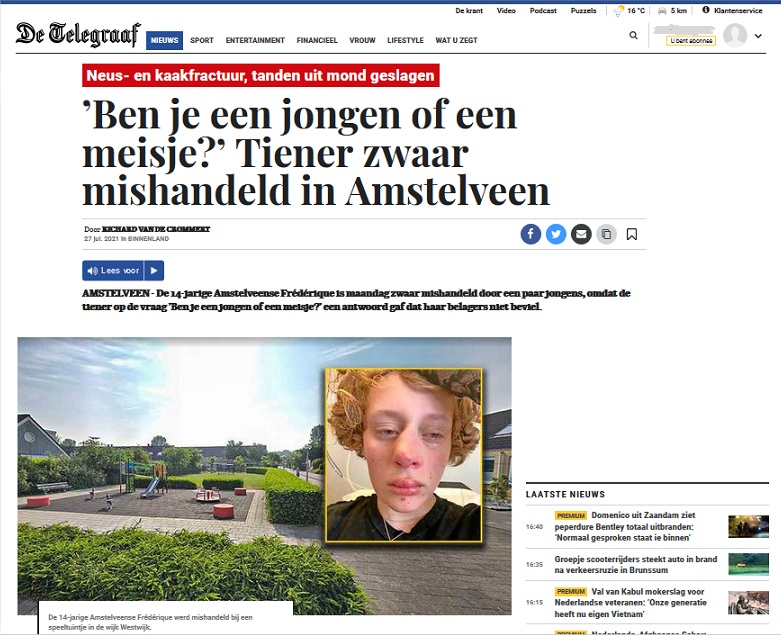This screenshot has width=781, height=636.
Task: Click De Telegraaf logo
Action: click(78, 34)
